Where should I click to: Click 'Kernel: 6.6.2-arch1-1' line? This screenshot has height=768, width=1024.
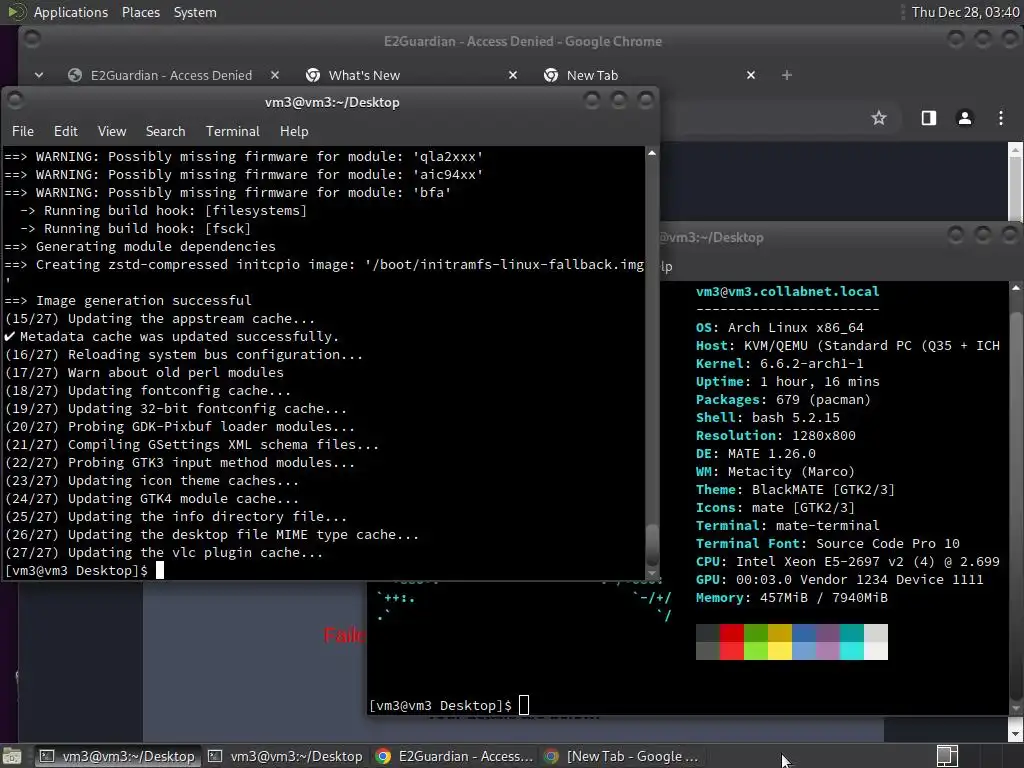780,363
